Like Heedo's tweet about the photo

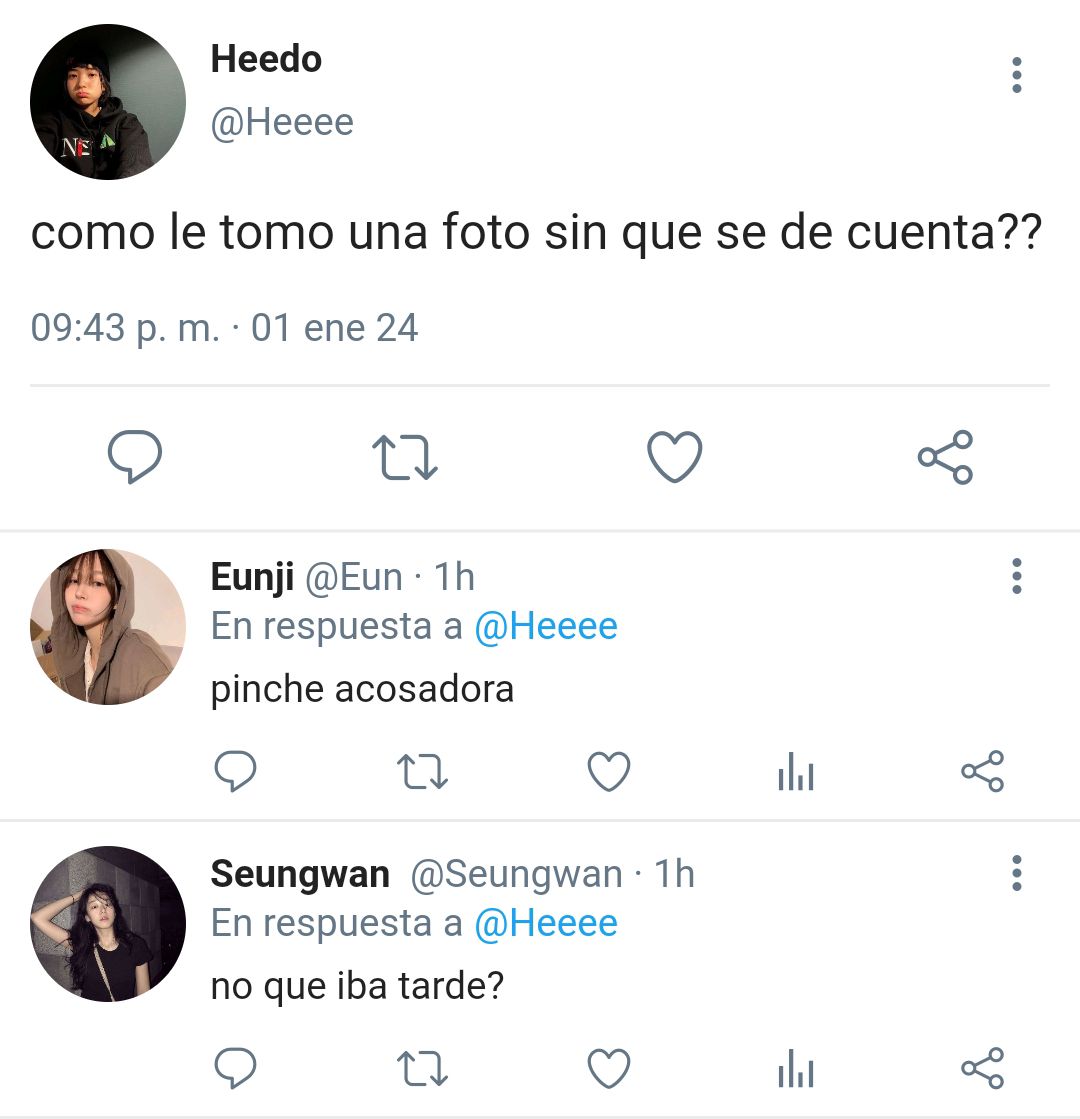pyautogui.click(x=675, y=457)
